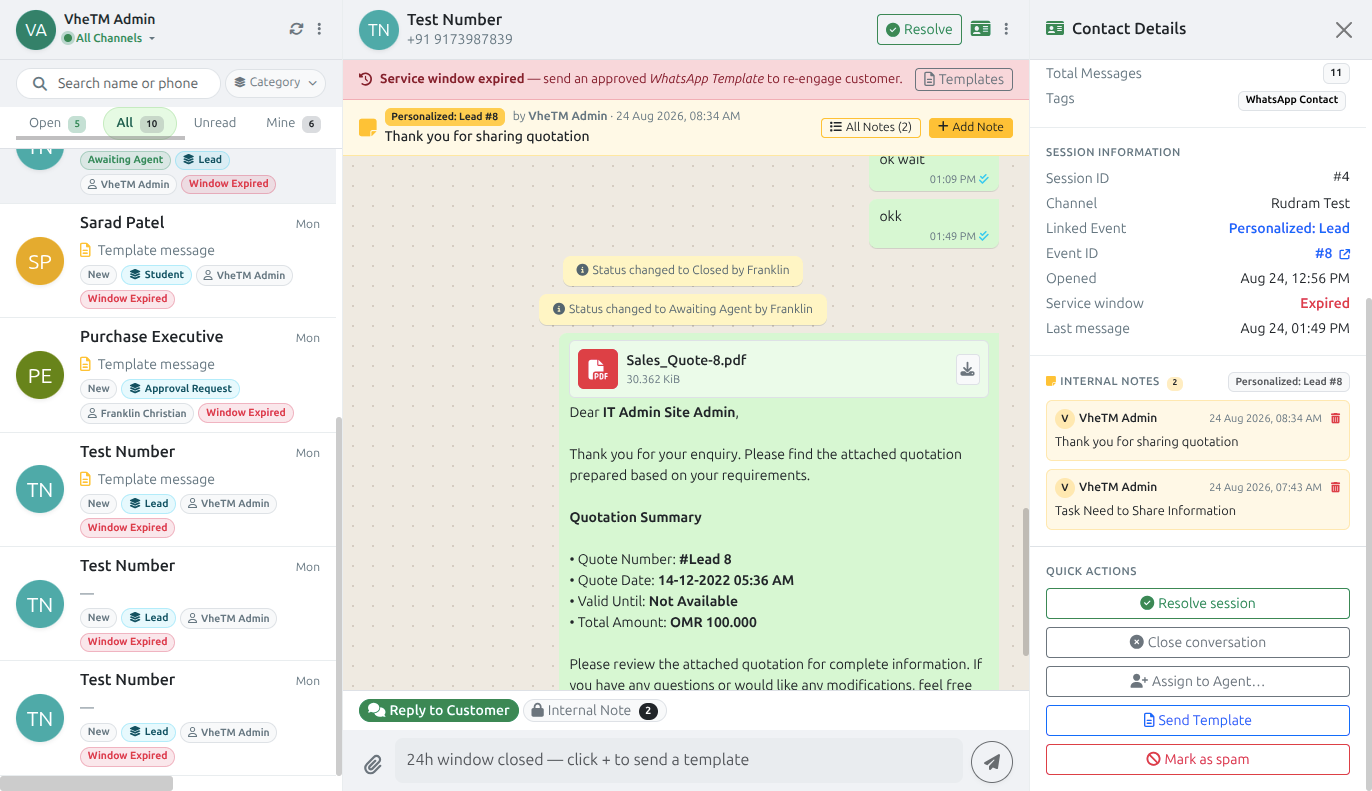Open the chat header more options menu
Viewport: 1372px width, 791px height.
pyautogui.click(x=1006, y=29)
